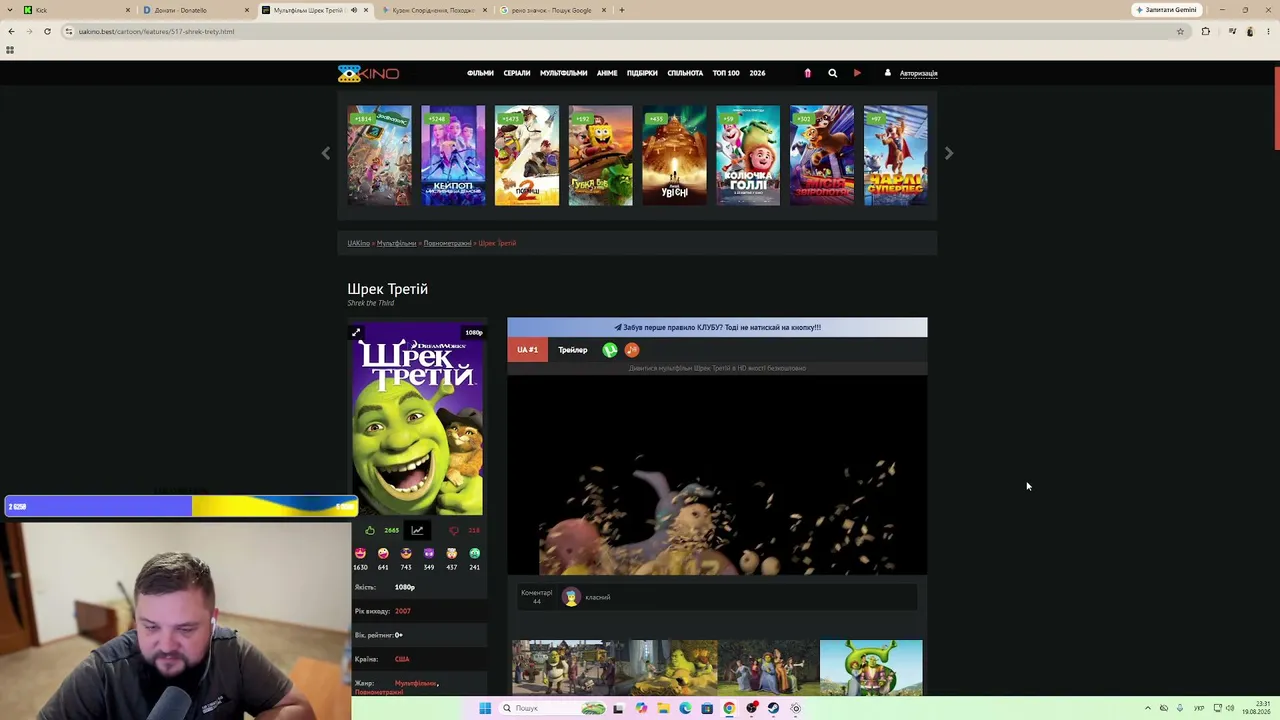Open the rating statistics chart icon
Image resolution: width=1280 pixels, height=720 pixels.
pyautogui.click(x=417, y=530)
